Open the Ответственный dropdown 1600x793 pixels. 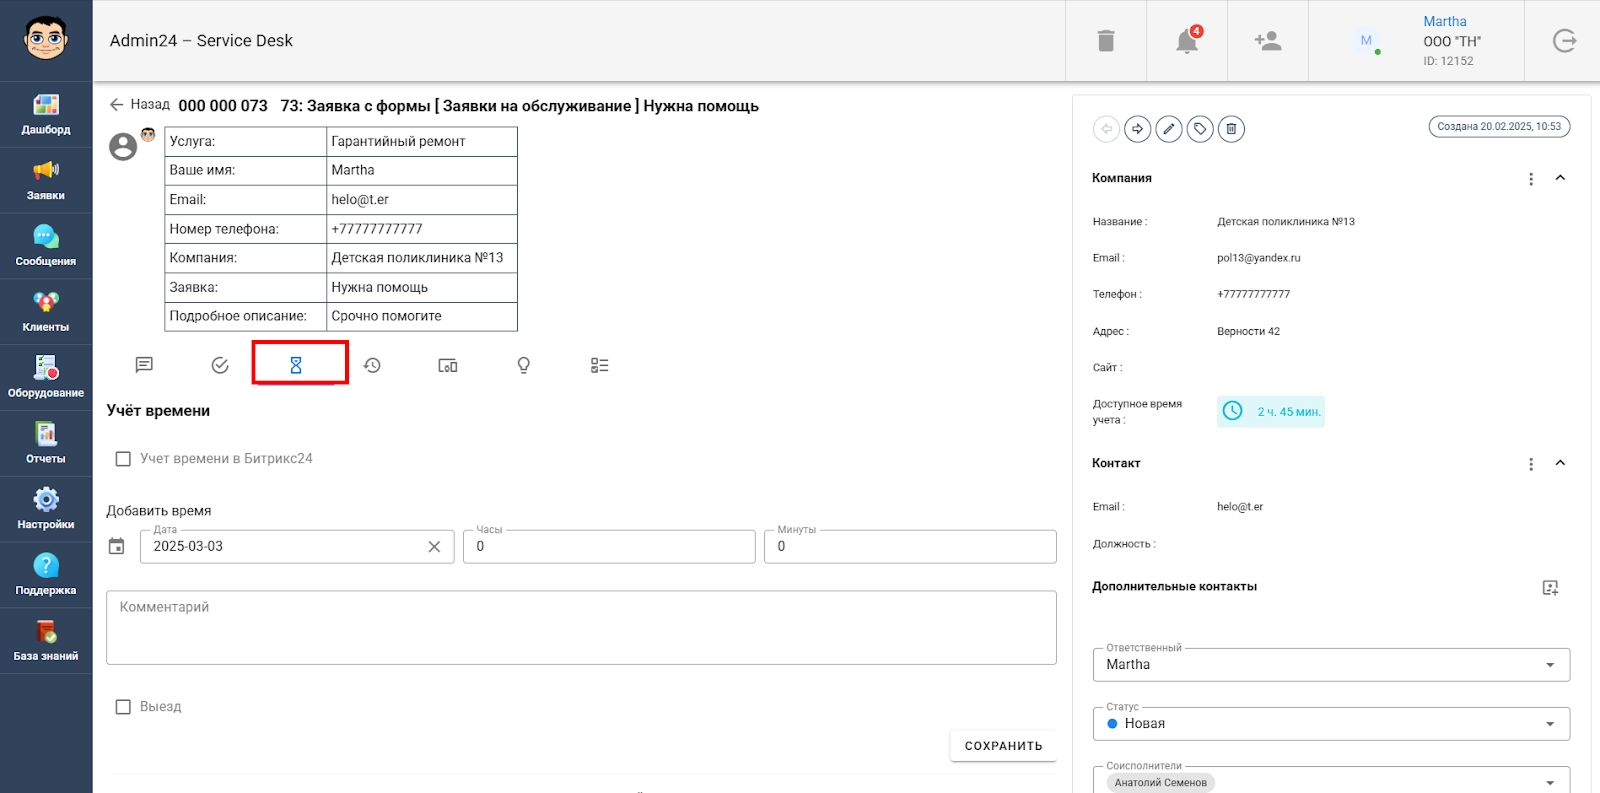point(1331,665)
